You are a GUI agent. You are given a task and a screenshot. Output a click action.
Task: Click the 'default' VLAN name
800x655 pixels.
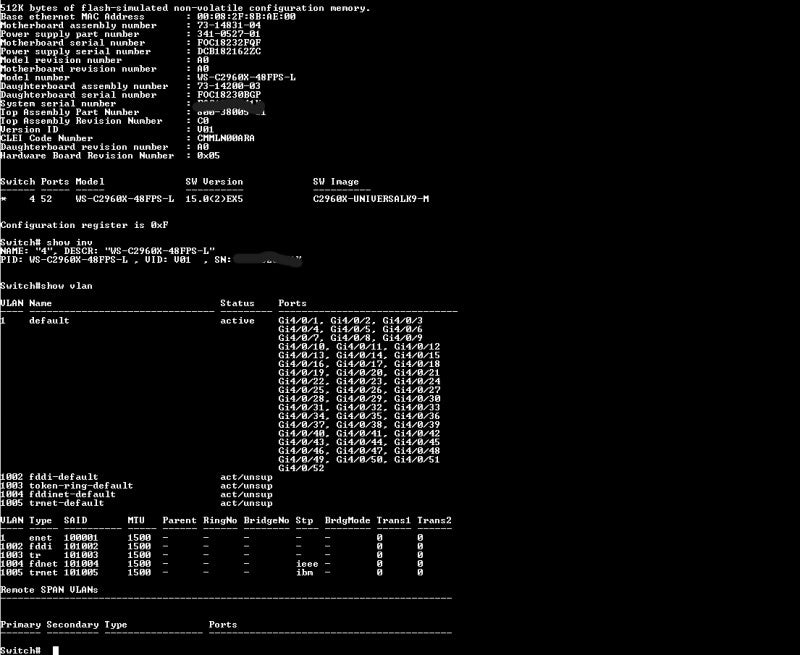[49, 321]
